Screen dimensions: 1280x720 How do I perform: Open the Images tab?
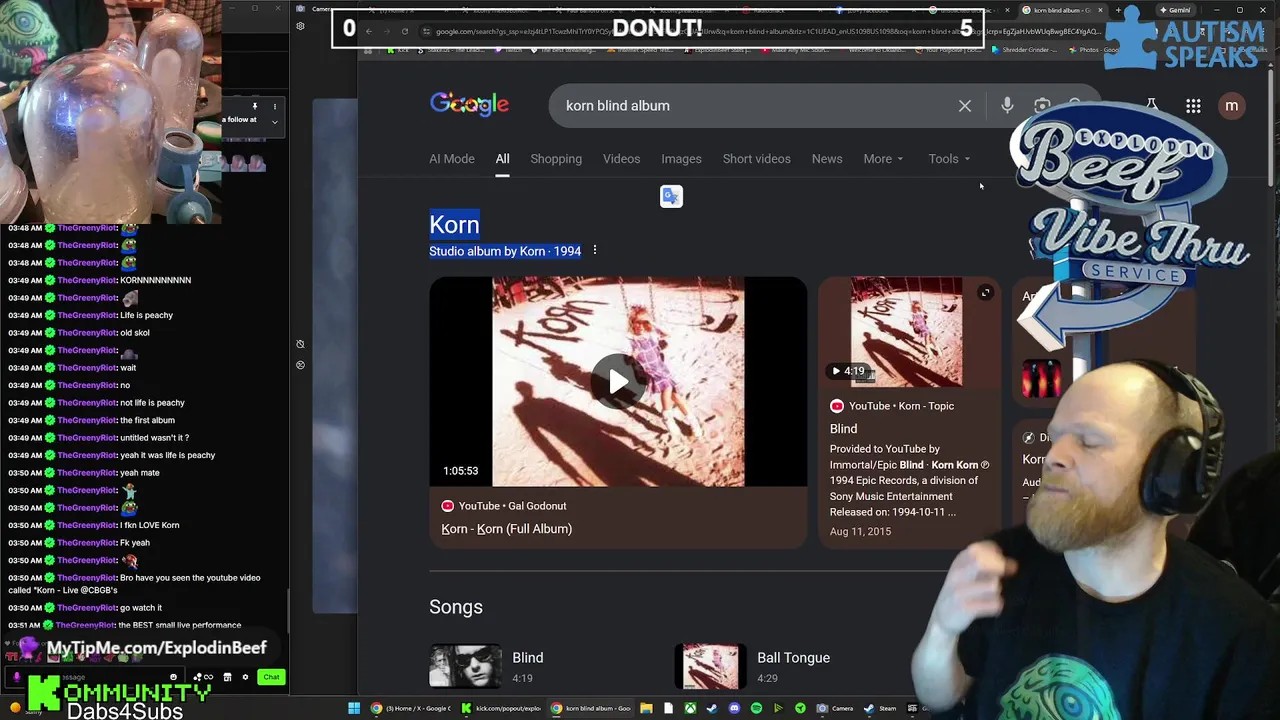(x=681, y=159)
